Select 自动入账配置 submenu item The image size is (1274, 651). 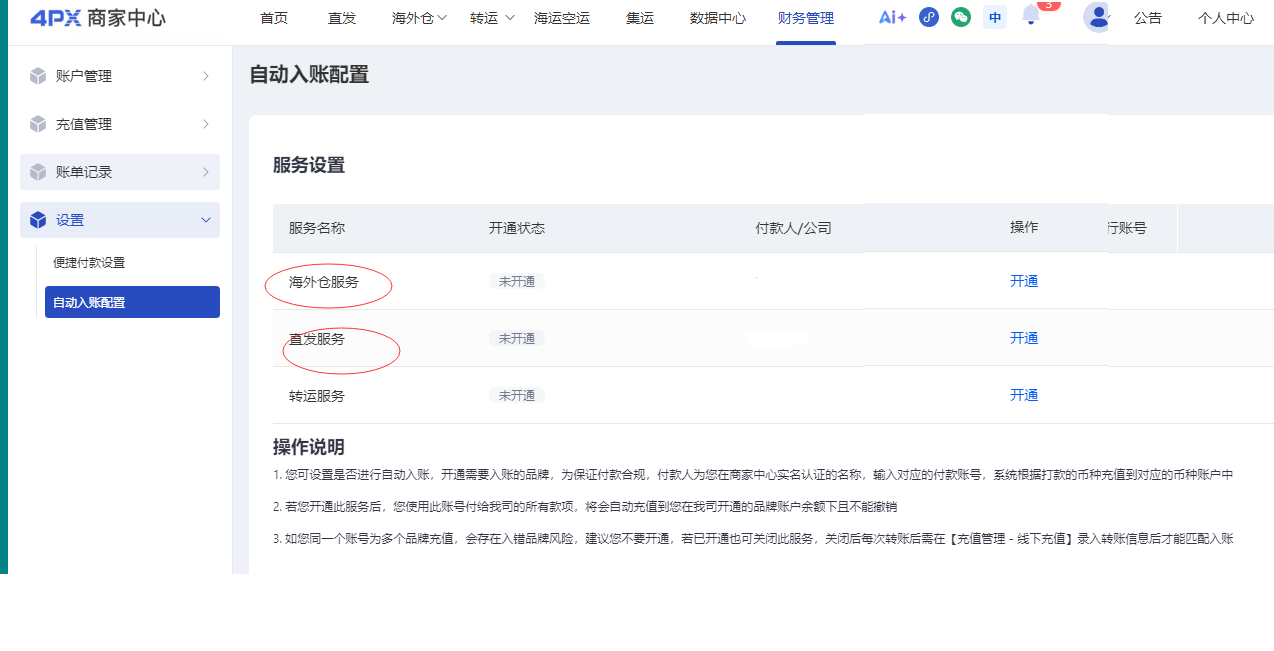132,302
